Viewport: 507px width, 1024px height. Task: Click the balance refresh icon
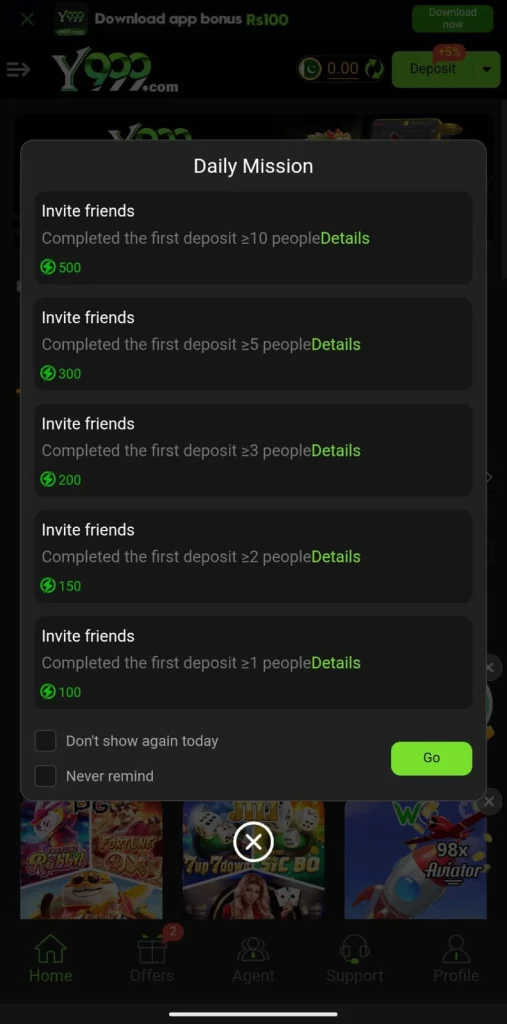374,69
